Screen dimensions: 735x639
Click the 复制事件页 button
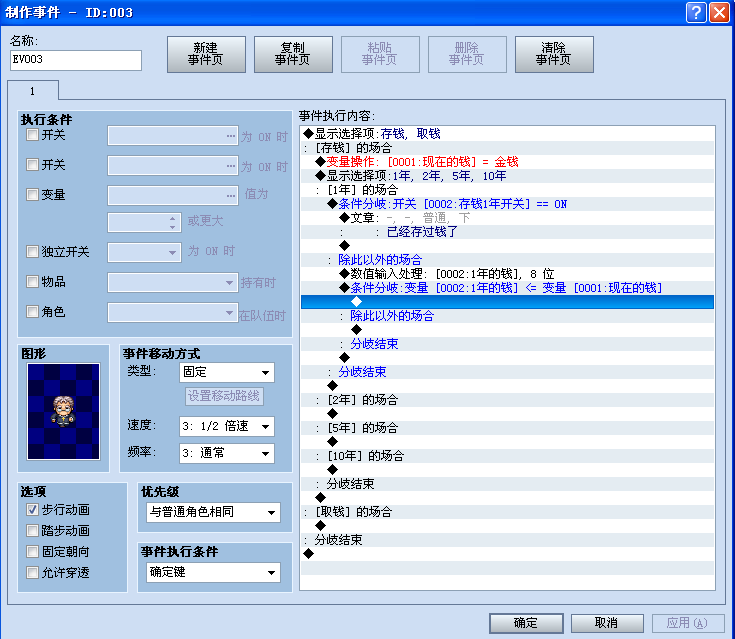(x=293, y=54)
